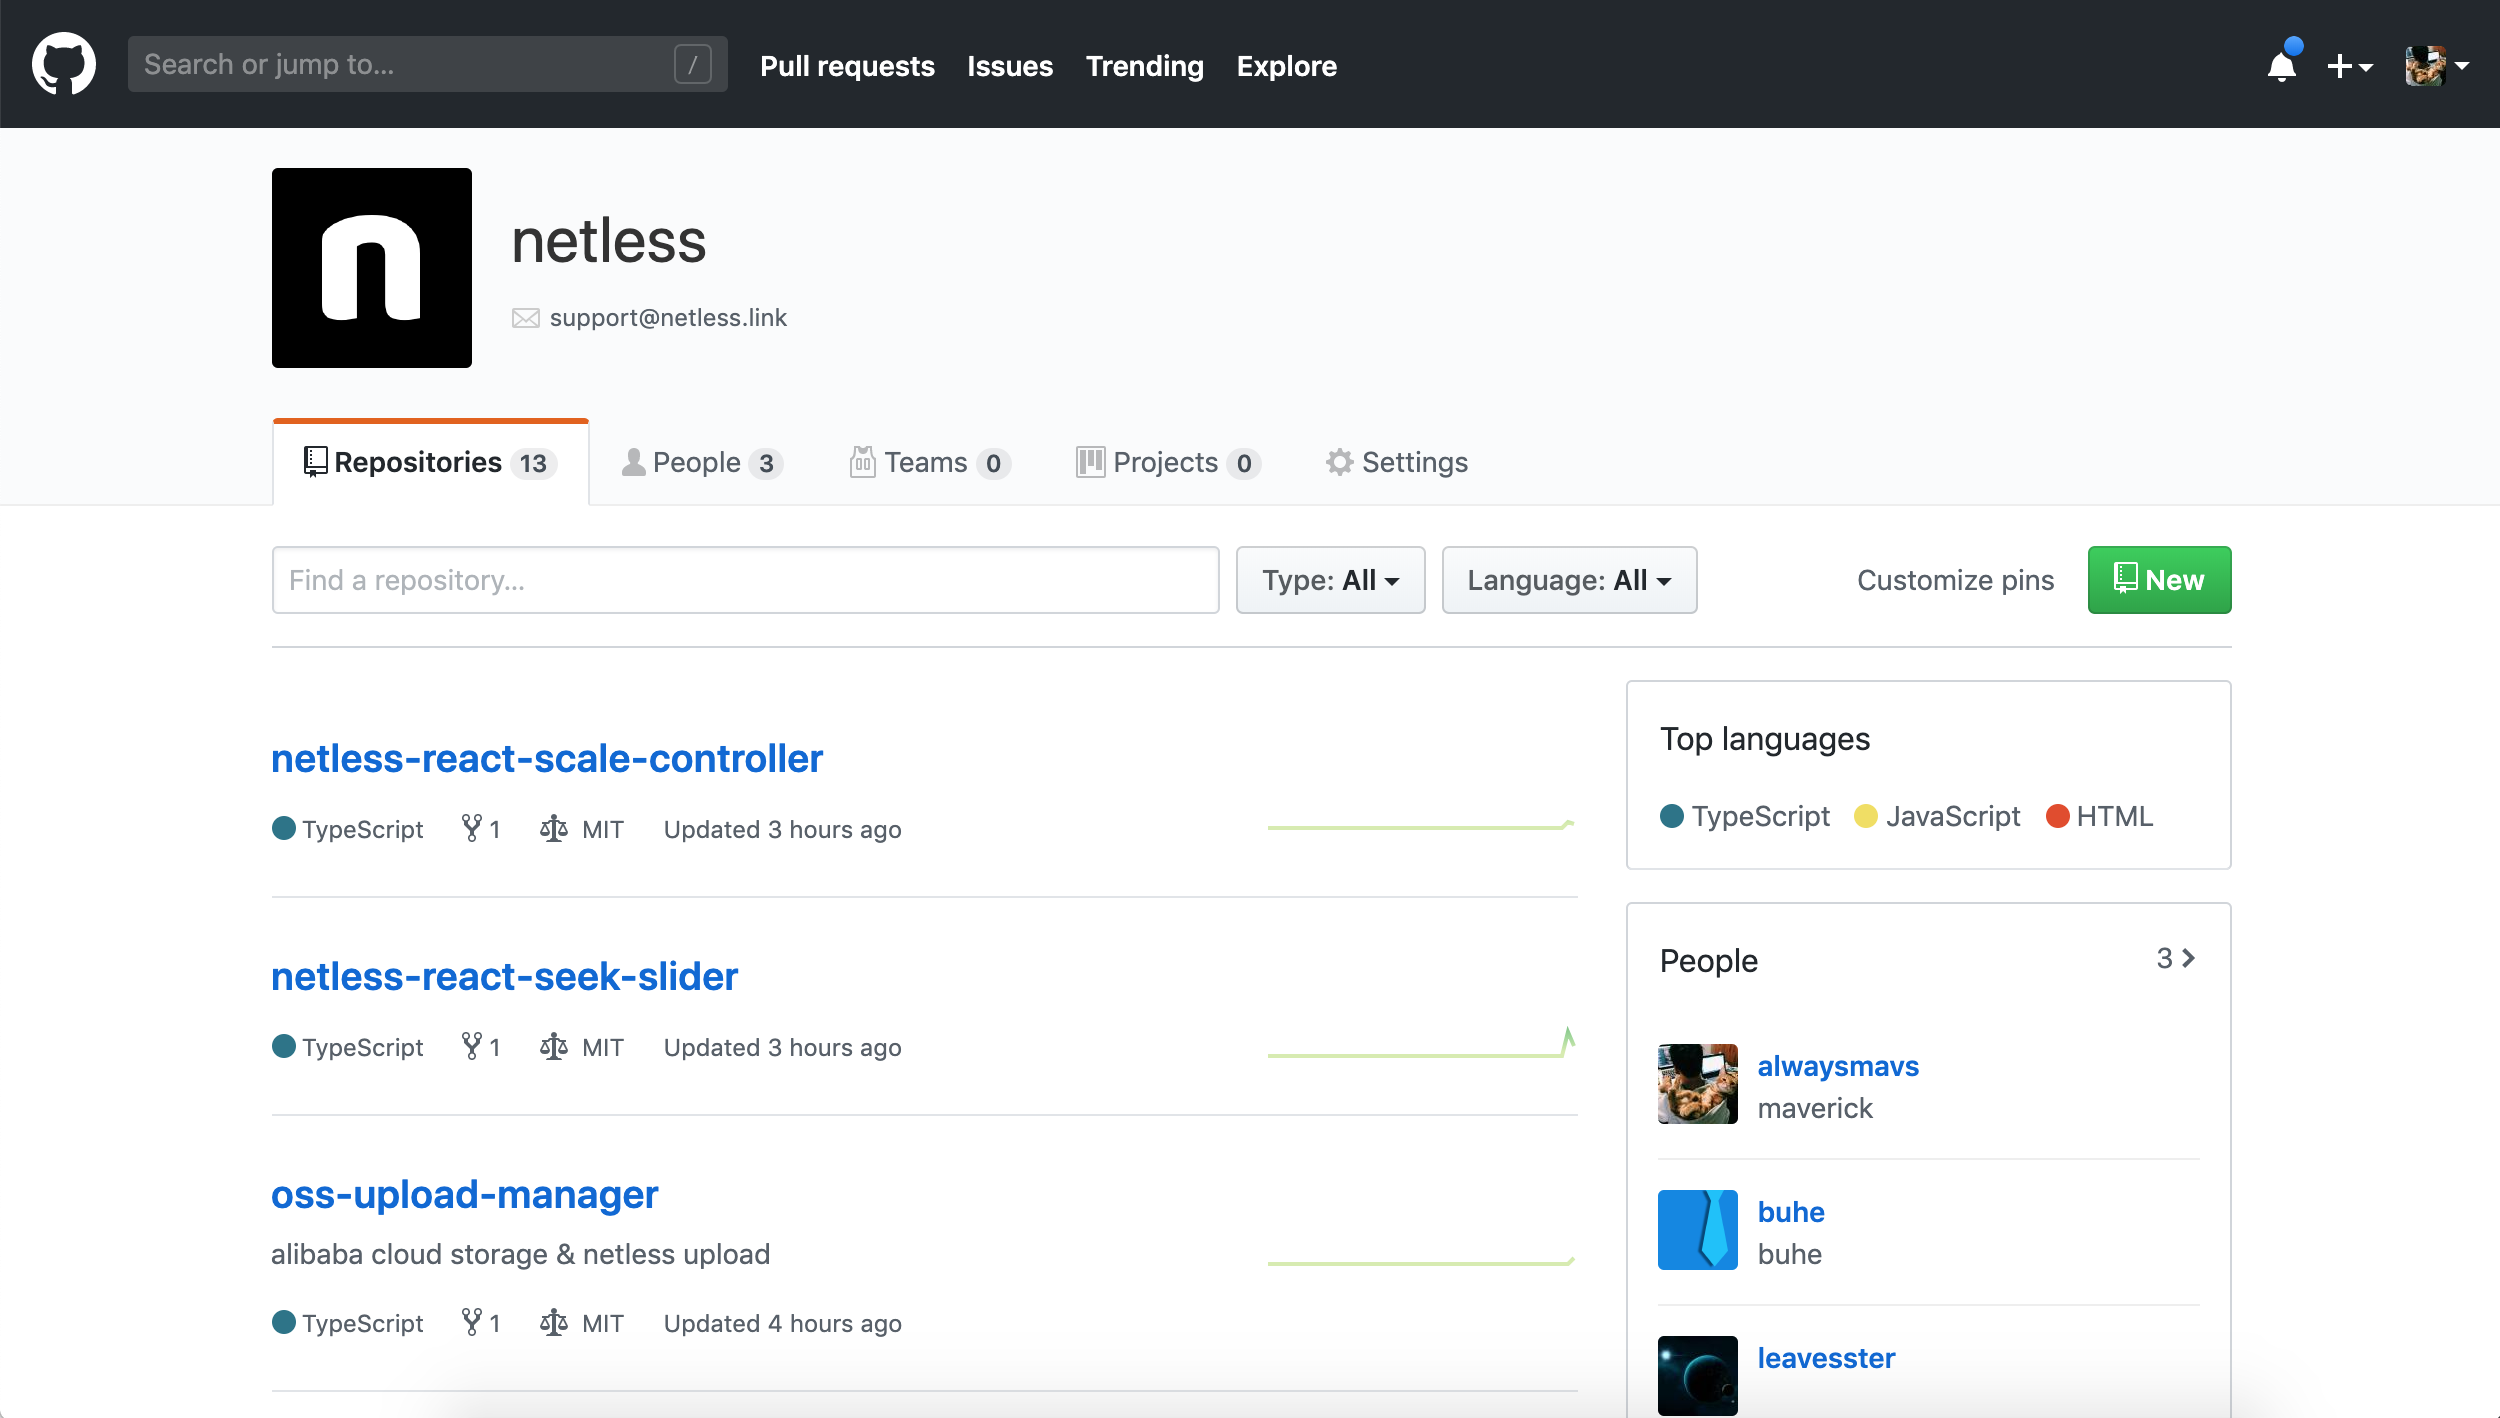The height and width of the screenshot is (1418, 2500).
Task: Open Issues in the top navigation
Action: click(1010, 66)
